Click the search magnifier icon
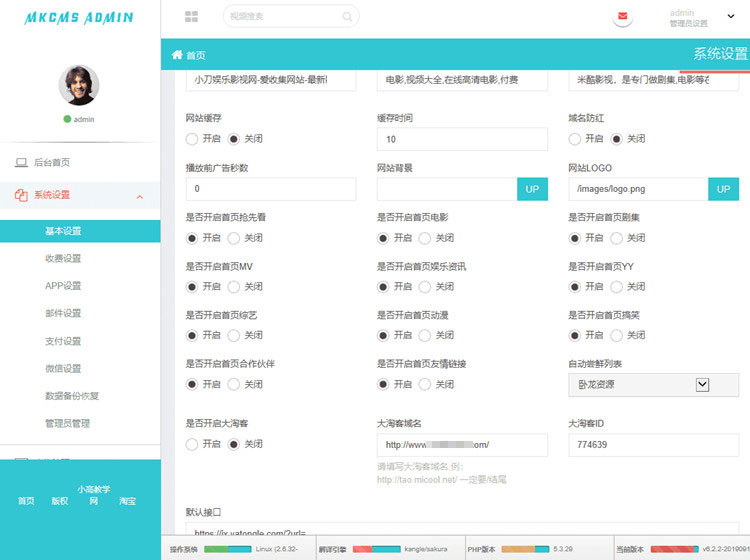 [347, 17]
